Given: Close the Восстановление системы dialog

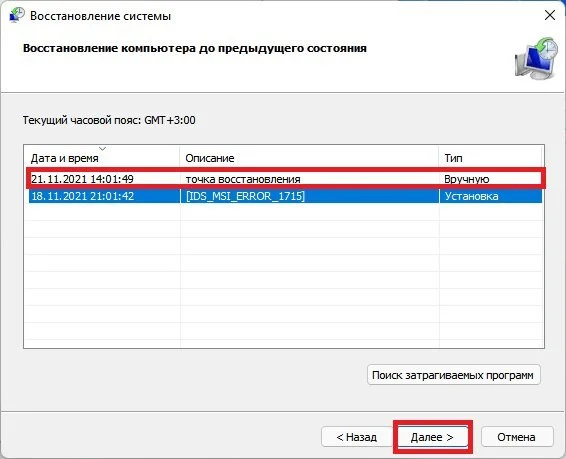Looking at the screenshot, I should tap(550, 15).
